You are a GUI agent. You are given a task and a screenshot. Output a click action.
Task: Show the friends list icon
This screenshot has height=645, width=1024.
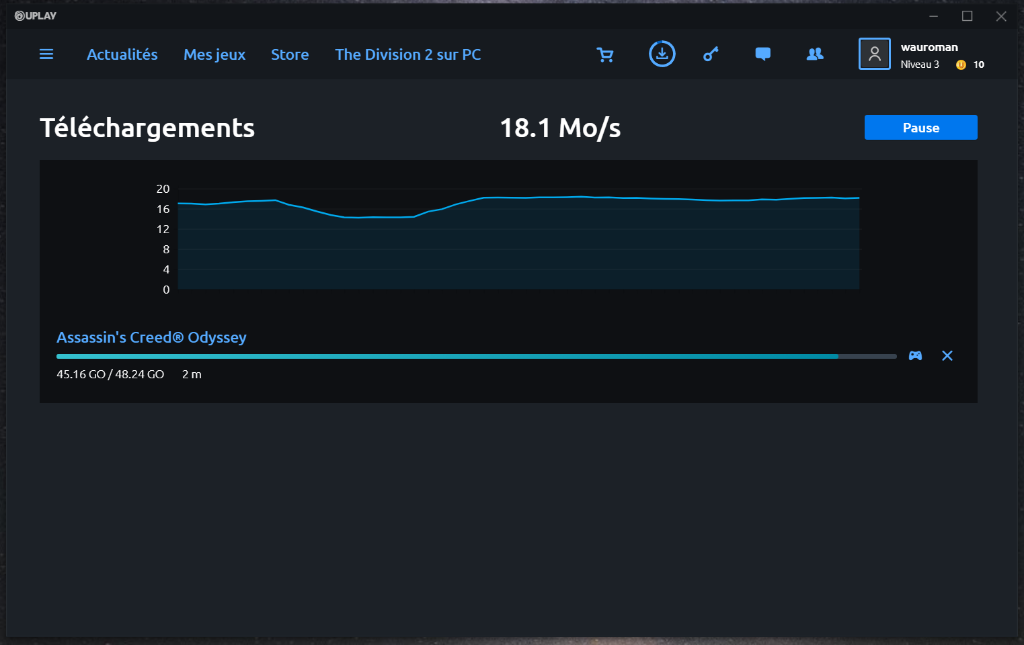pyautogui.click(x=815, y=55)
